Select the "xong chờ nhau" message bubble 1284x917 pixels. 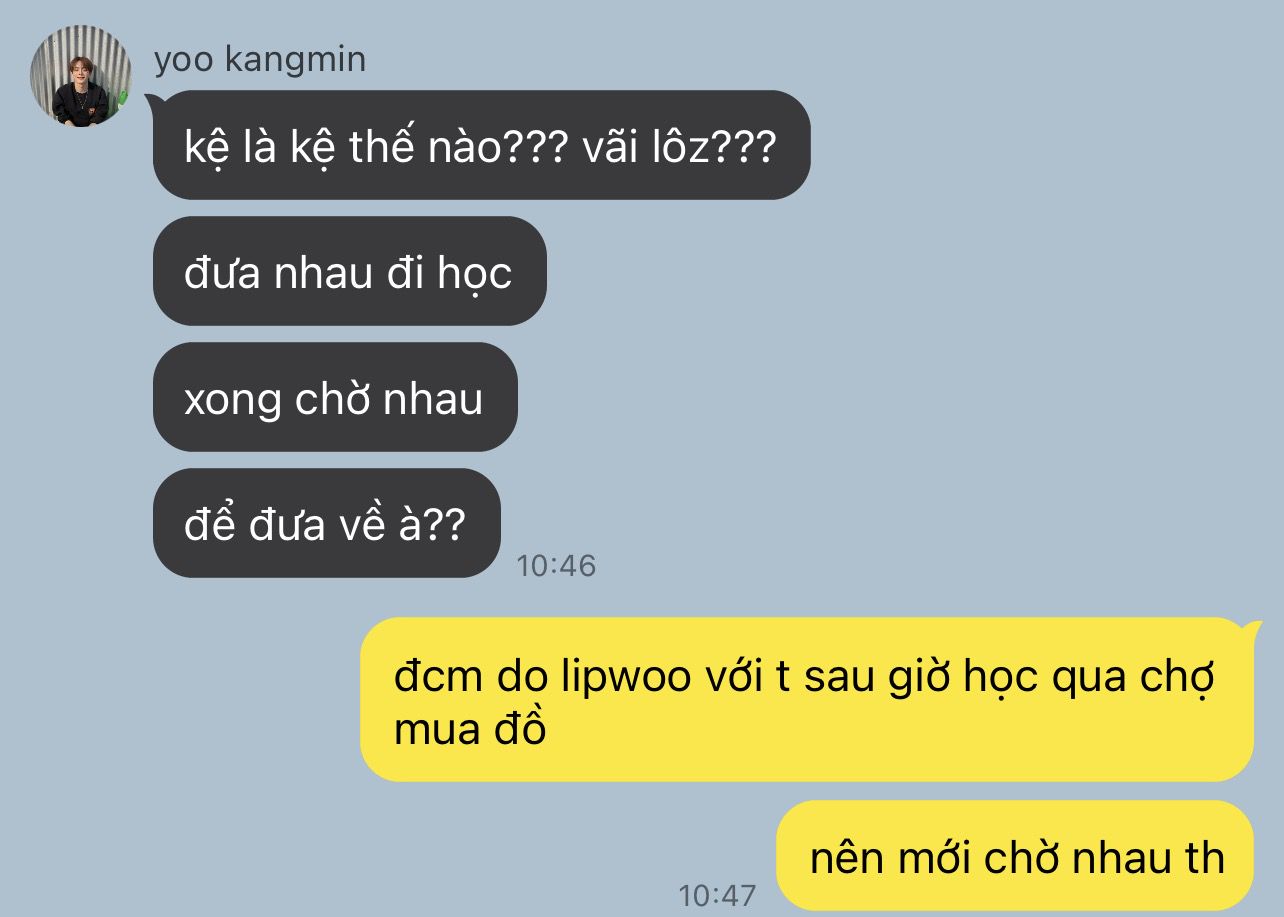click(x=335, y=397)
